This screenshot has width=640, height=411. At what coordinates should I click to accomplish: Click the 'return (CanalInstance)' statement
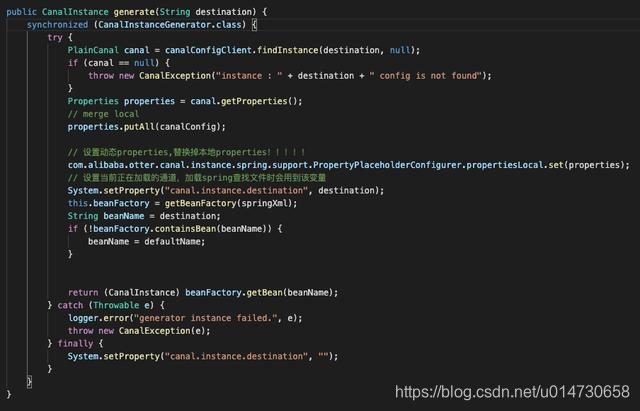click(x=124, y=292)
